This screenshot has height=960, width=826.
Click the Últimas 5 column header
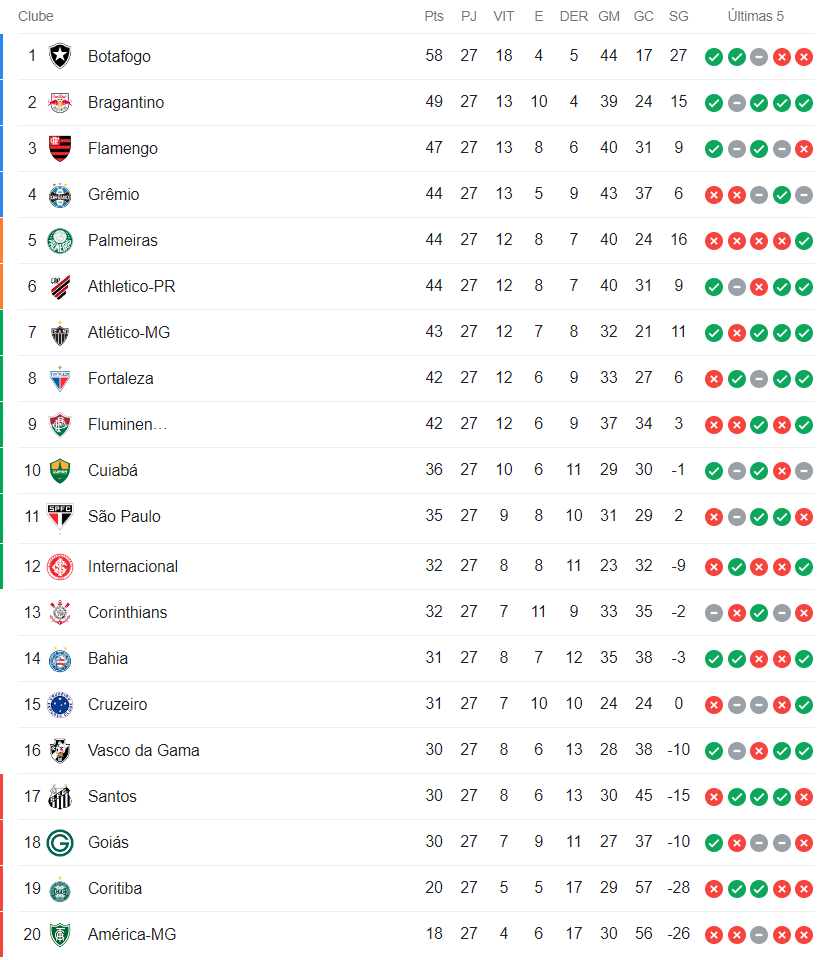click(756, 16)
